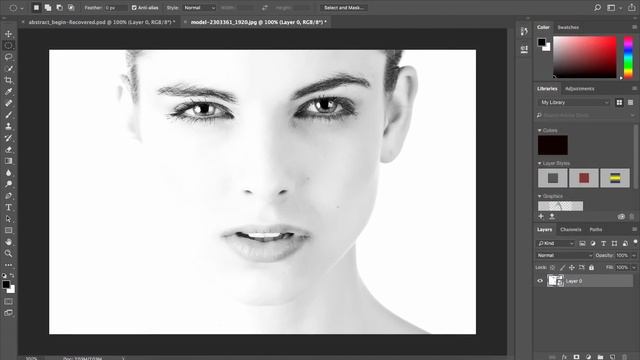Open the My Library dropdown
Image resolution: width=640 pixels, height=360 pixels.
click(x=573, y=102)
